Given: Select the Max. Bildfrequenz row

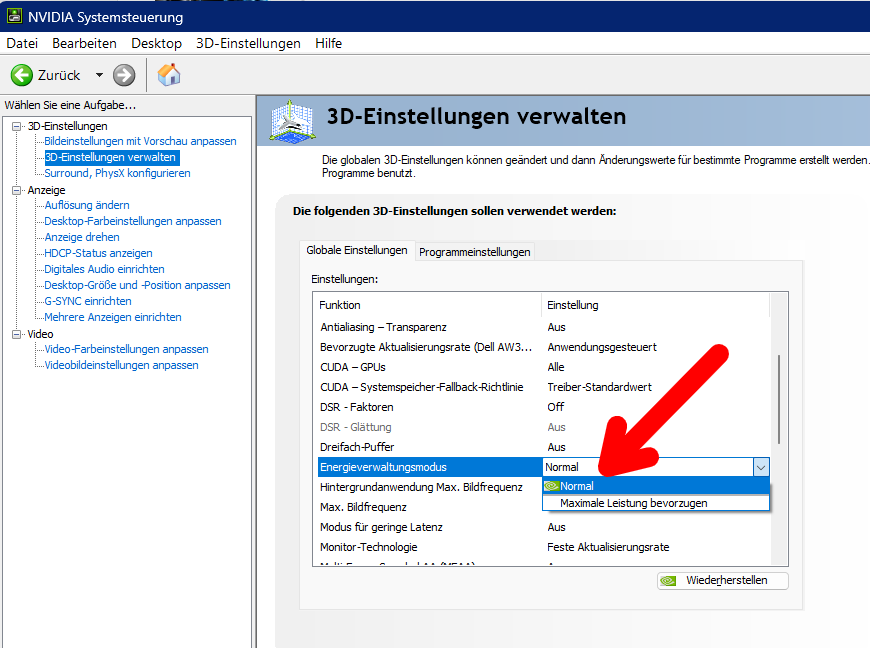Looking at the screenshot, I should (x=430, y=507).
